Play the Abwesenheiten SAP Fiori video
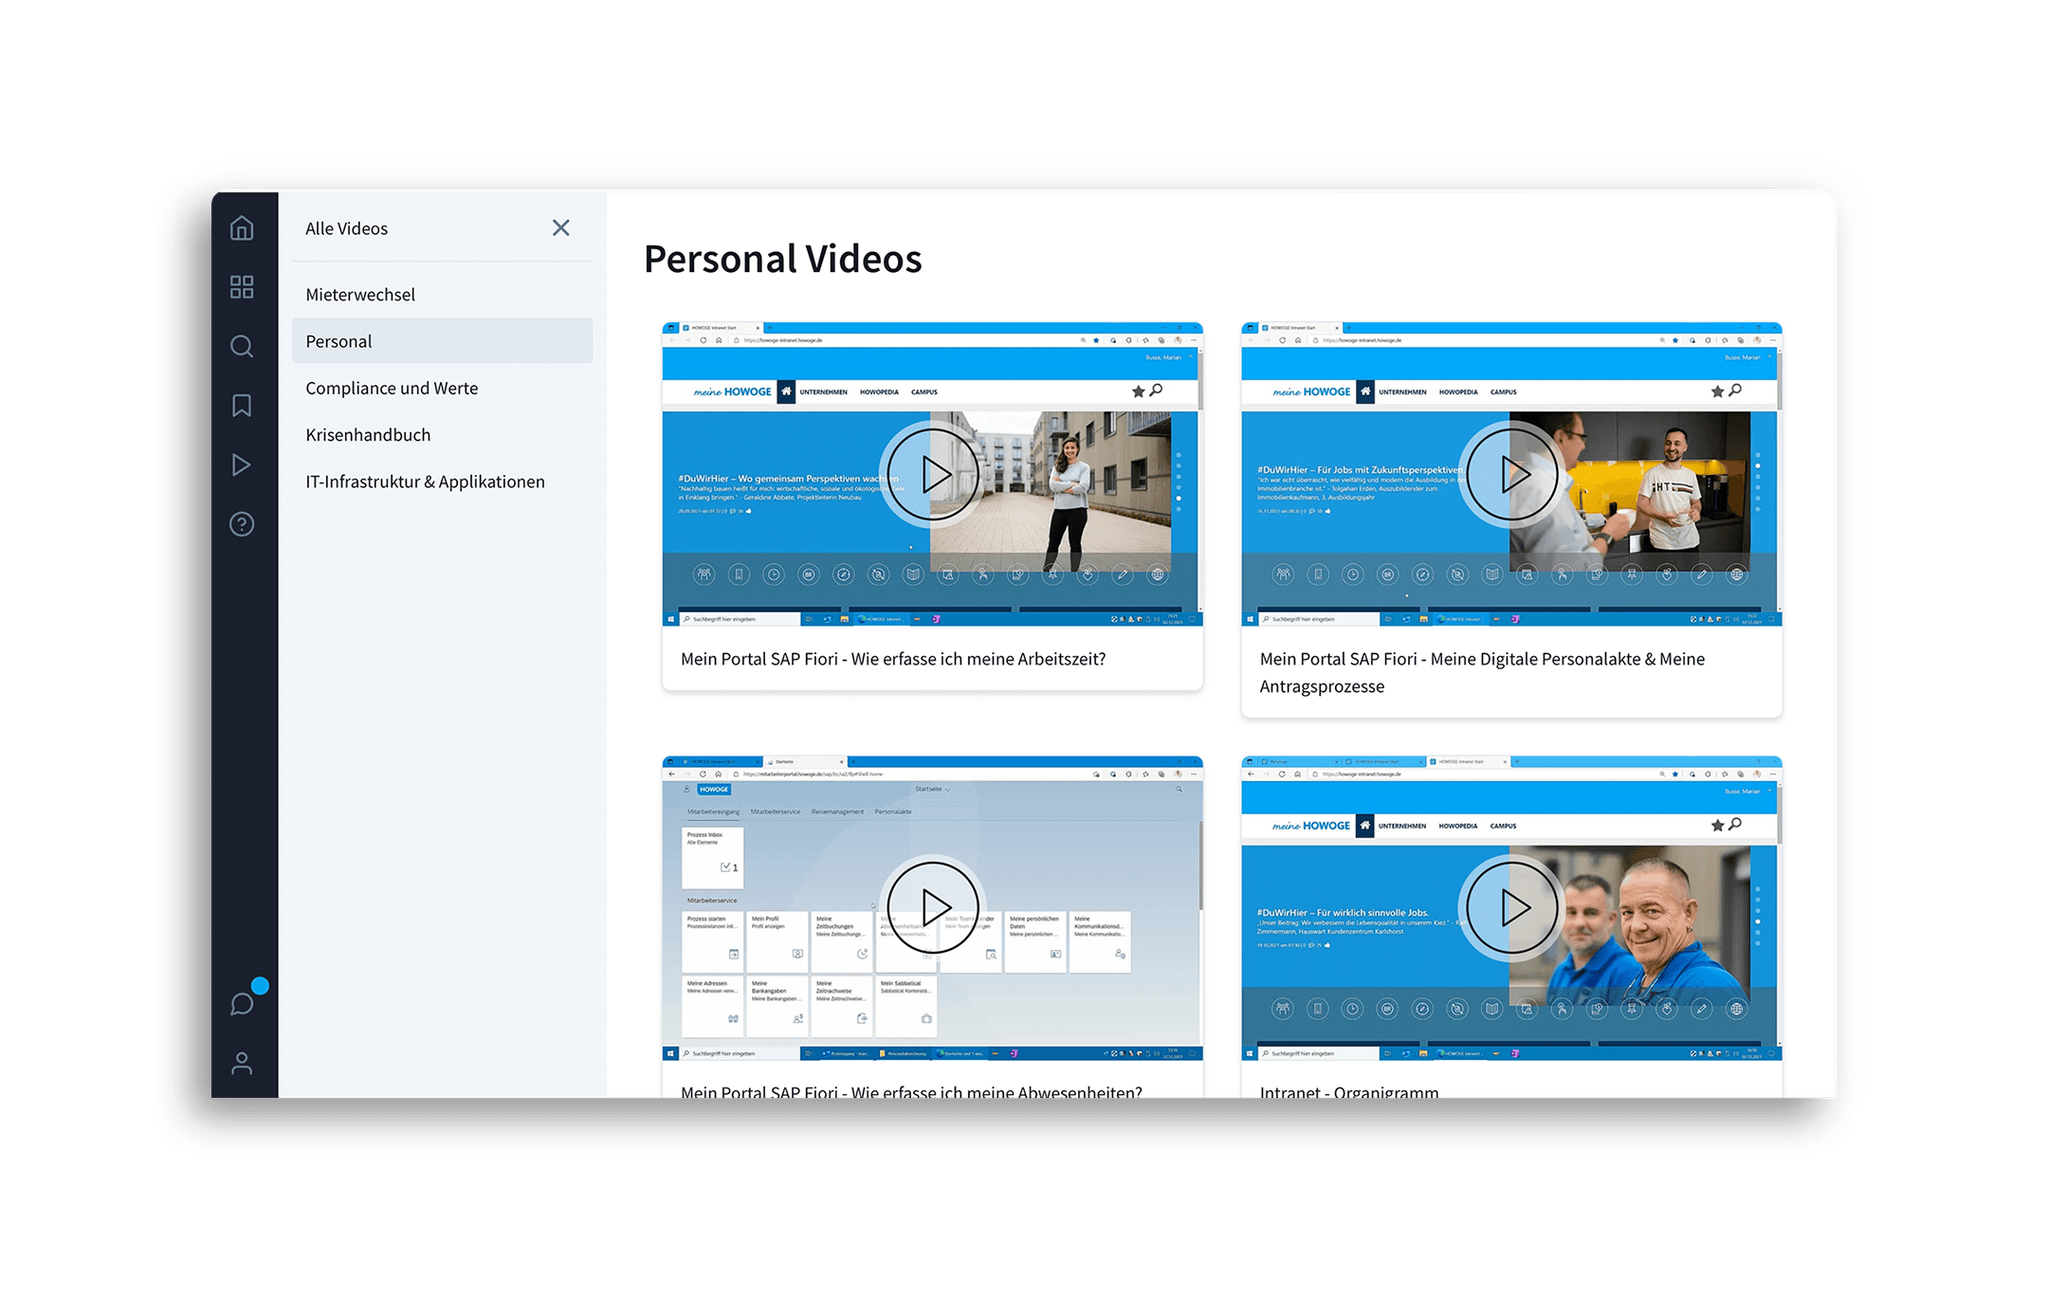Viewport: 2048px width, 1311px height. point(932,908)
